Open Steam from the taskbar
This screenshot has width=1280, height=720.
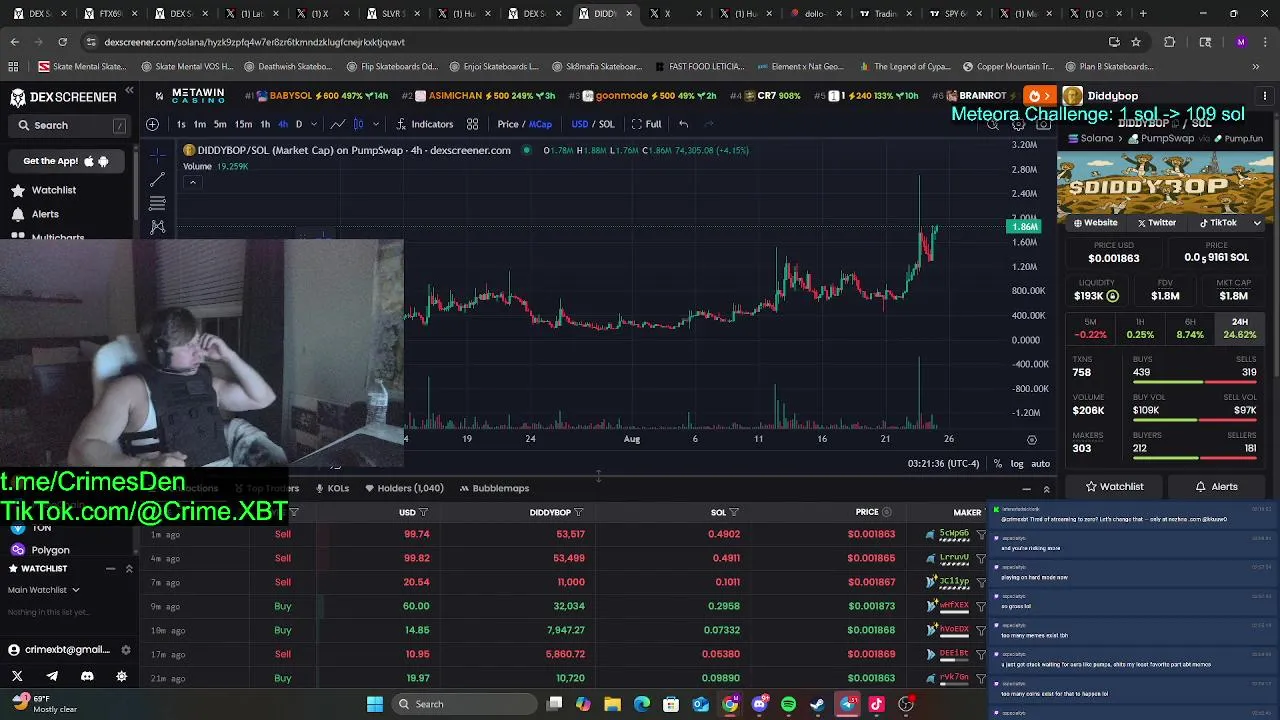(817, 704)
